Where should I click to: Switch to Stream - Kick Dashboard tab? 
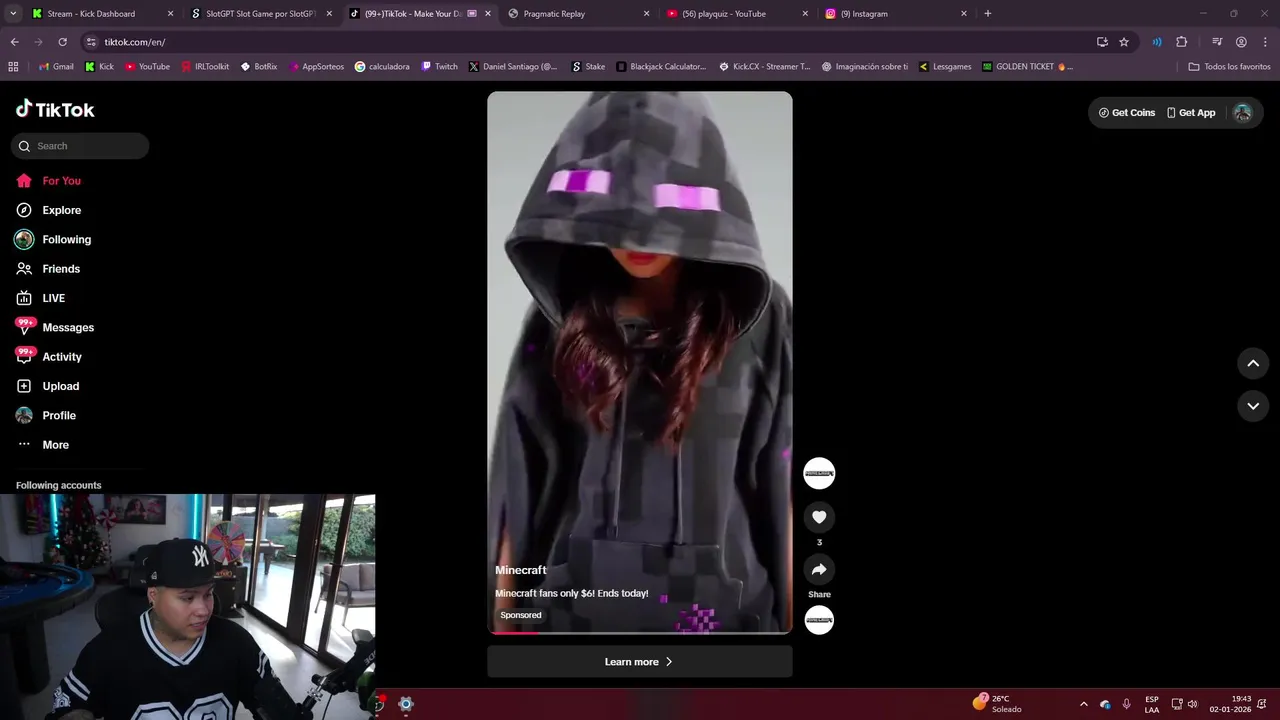(x=101, y=14)
